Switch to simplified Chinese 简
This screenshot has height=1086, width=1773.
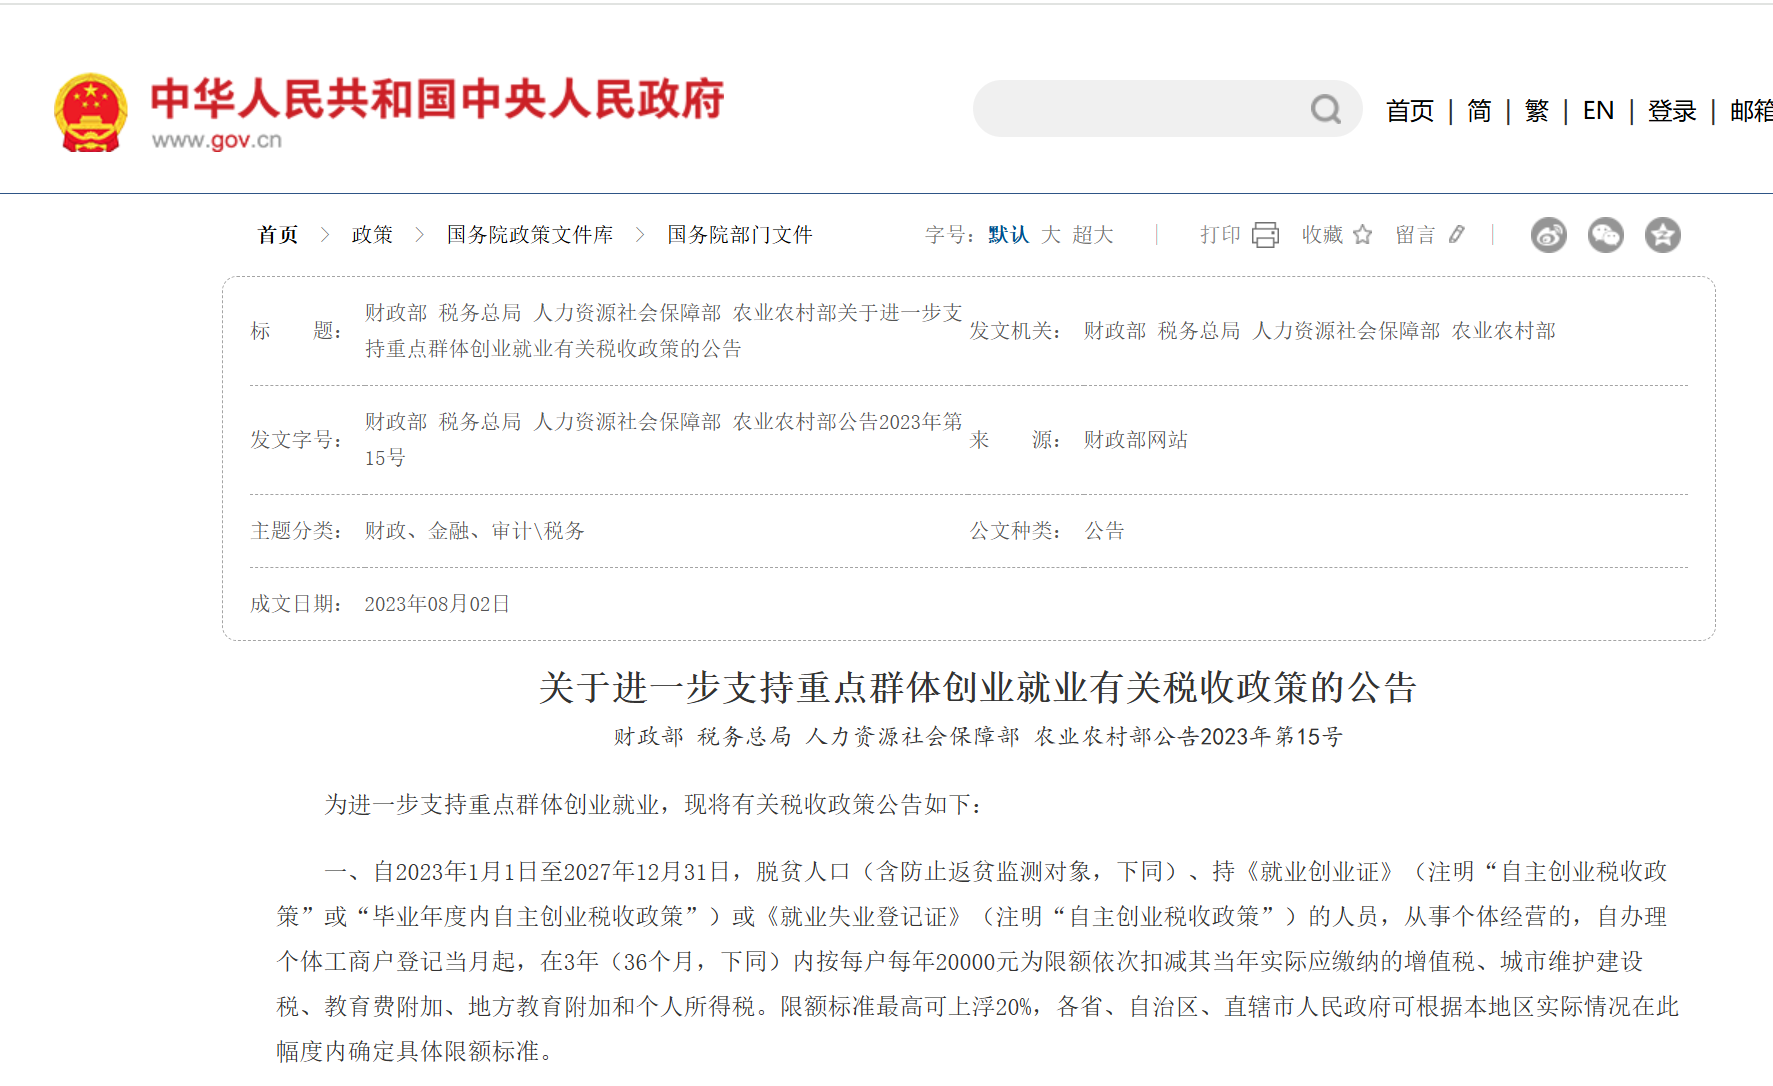tap(1479, 111)
